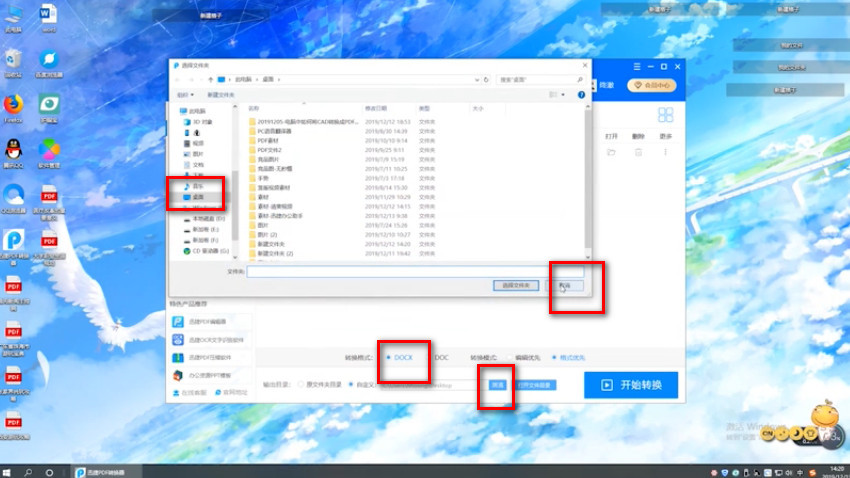
Task: Open the 会员中心 member center button
Action: (652, 85)
